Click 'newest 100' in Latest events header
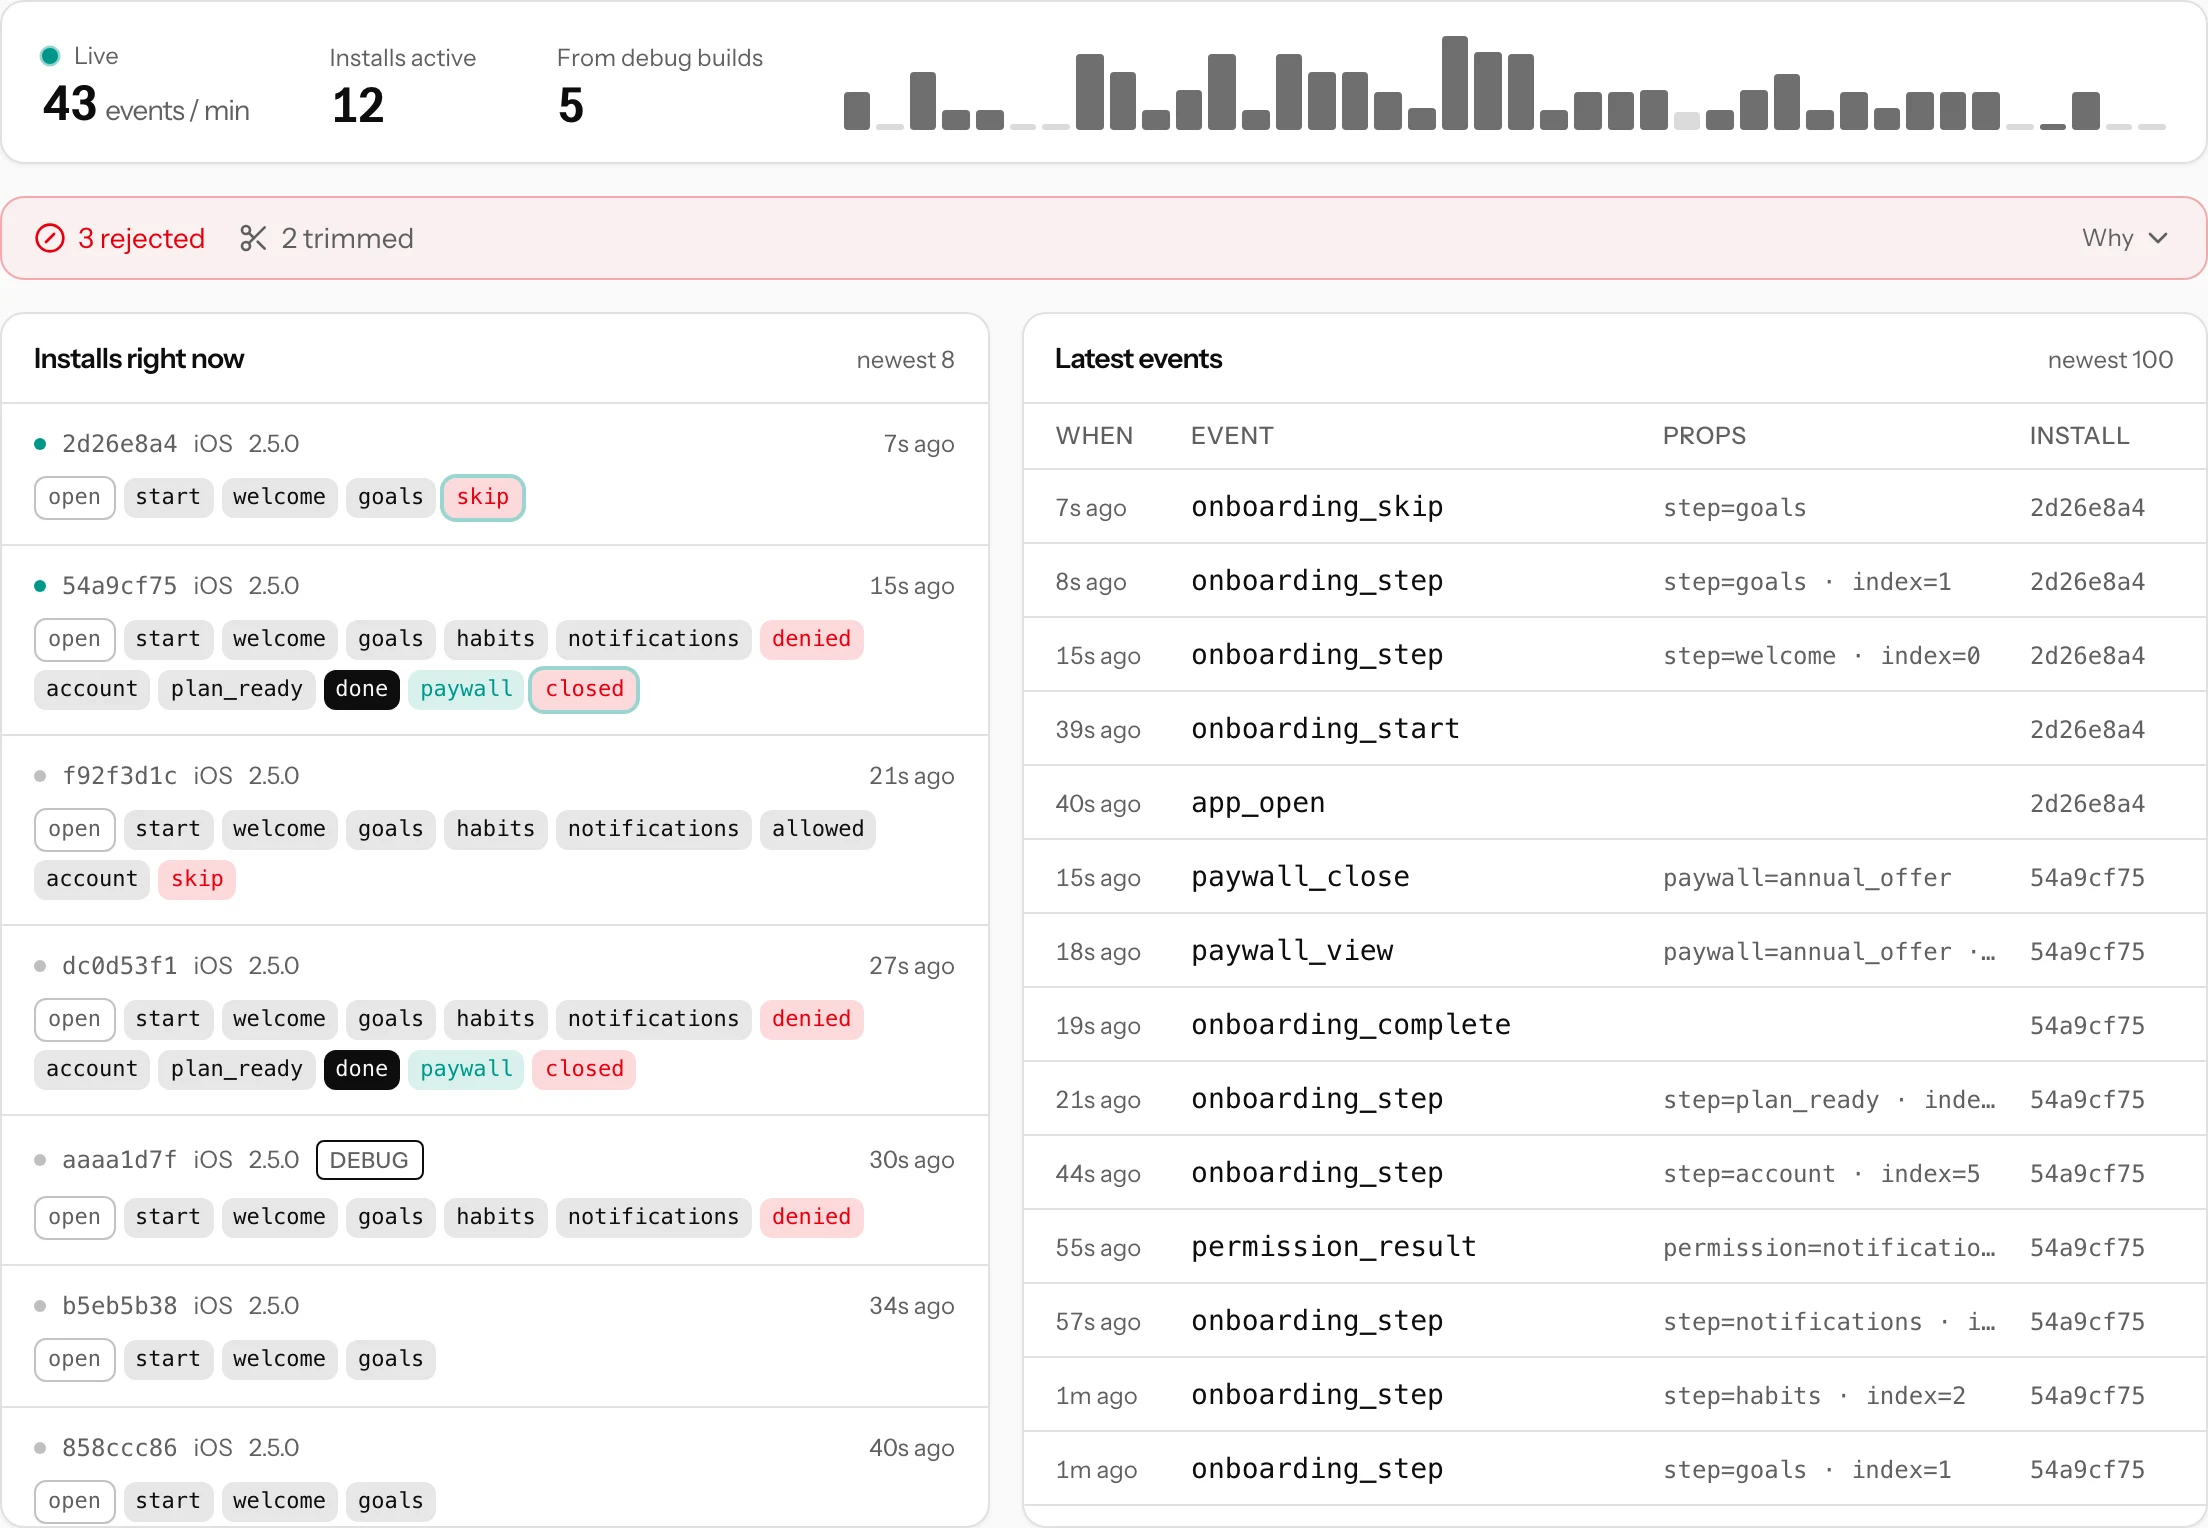The height and width of the screenshot is (1528, 2208). click(x=2110, y=360)
